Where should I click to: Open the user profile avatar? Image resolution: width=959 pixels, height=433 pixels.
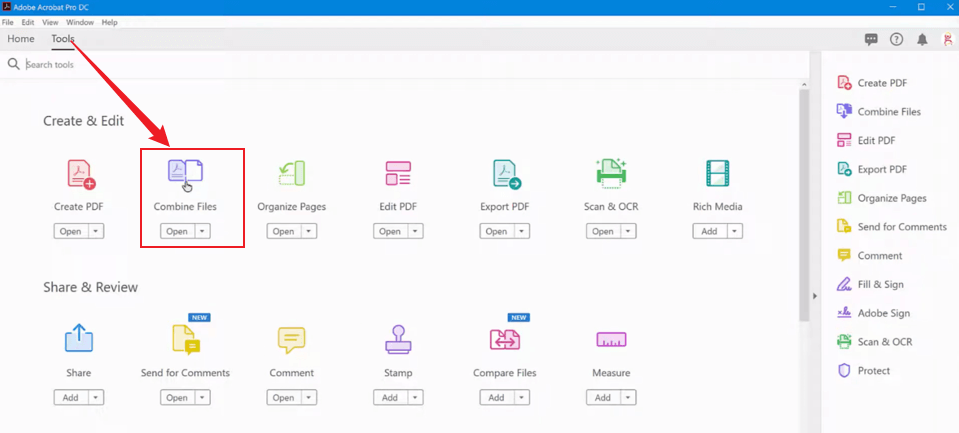pyautogui.click(x=947, y=39)
